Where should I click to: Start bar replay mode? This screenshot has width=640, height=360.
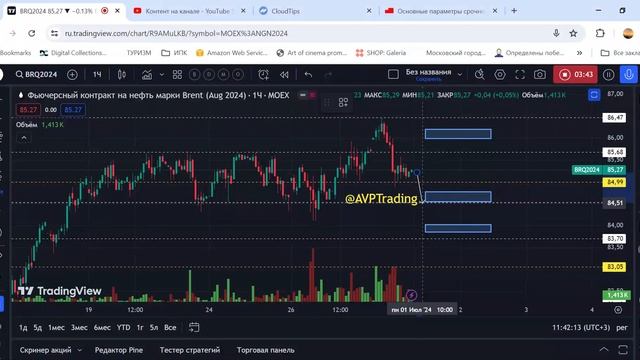284,74
